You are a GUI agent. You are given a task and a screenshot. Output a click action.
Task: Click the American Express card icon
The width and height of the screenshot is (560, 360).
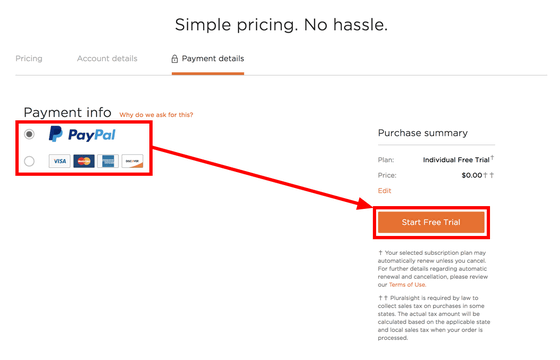click(108, 161)
